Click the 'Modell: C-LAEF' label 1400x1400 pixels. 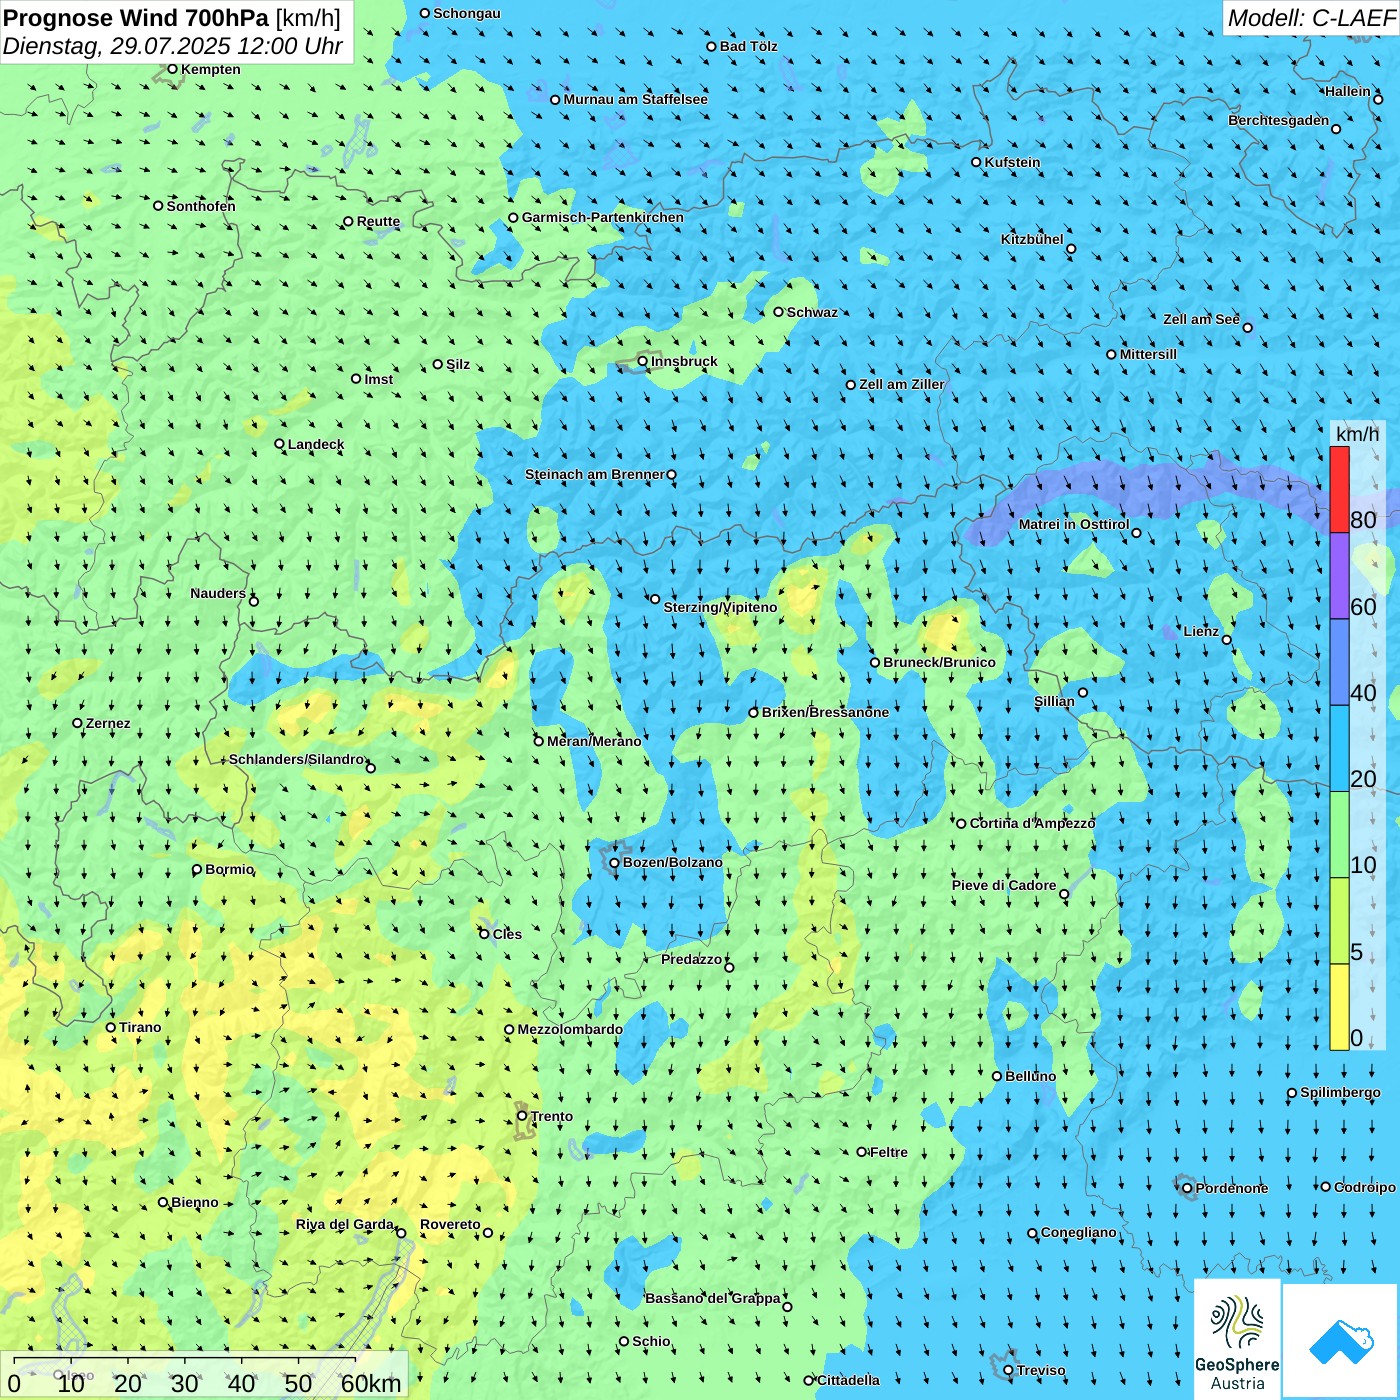pos(1311,18)
